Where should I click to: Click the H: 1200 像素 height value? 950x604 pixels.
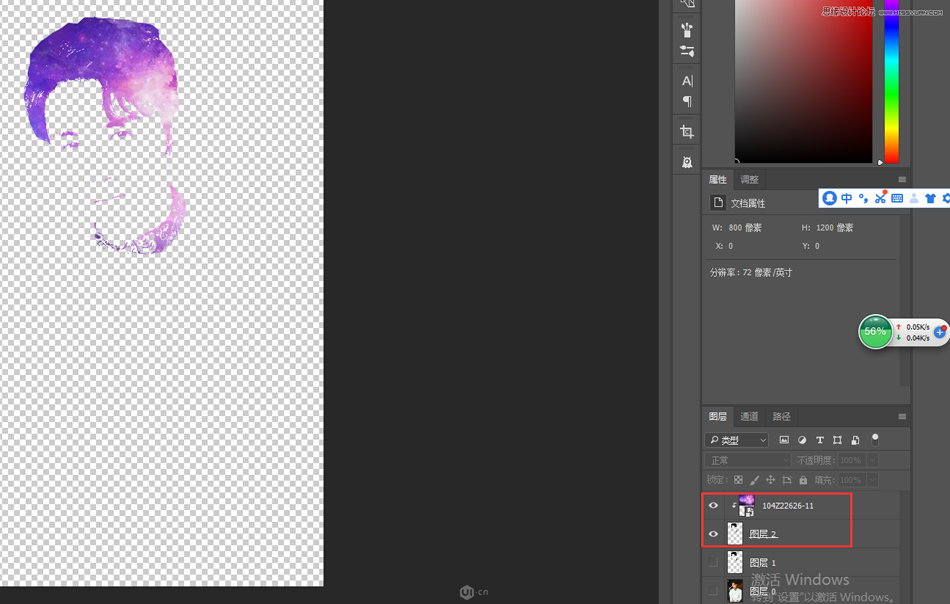[x=834, y=228]
